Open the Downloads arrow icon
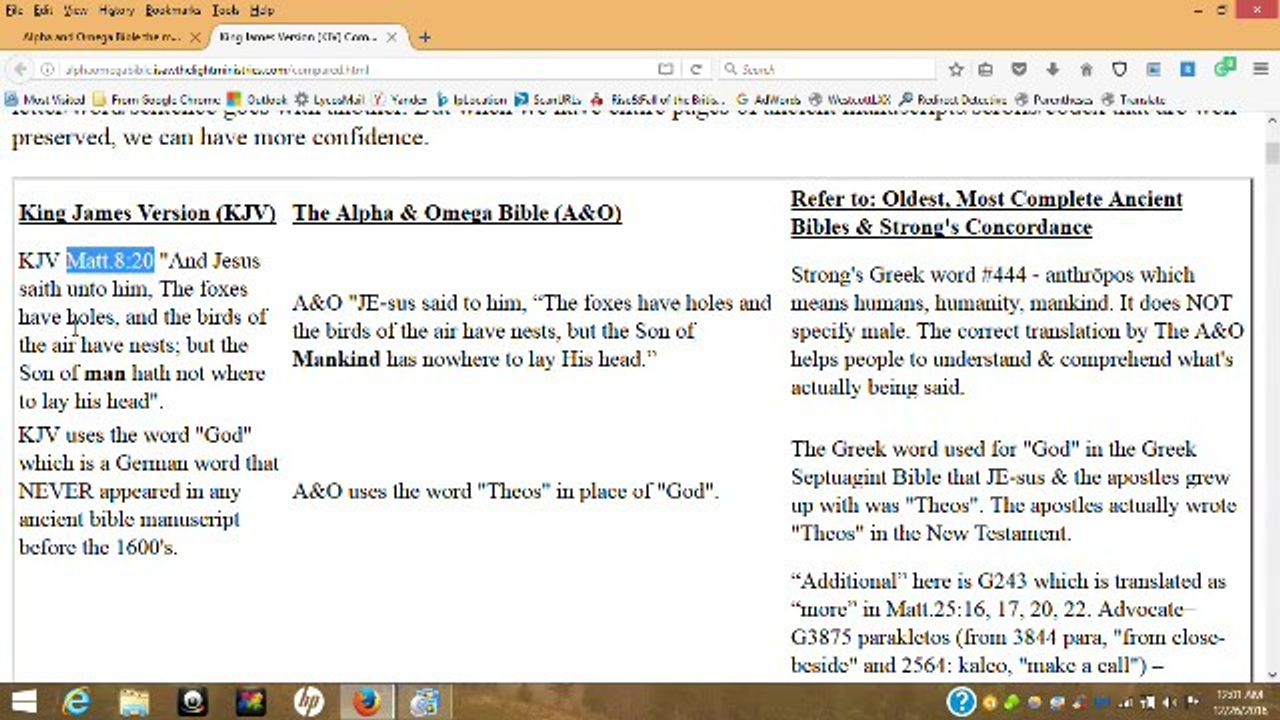1280x720 pixels. pyautogui.click(x=1052, y=69)
